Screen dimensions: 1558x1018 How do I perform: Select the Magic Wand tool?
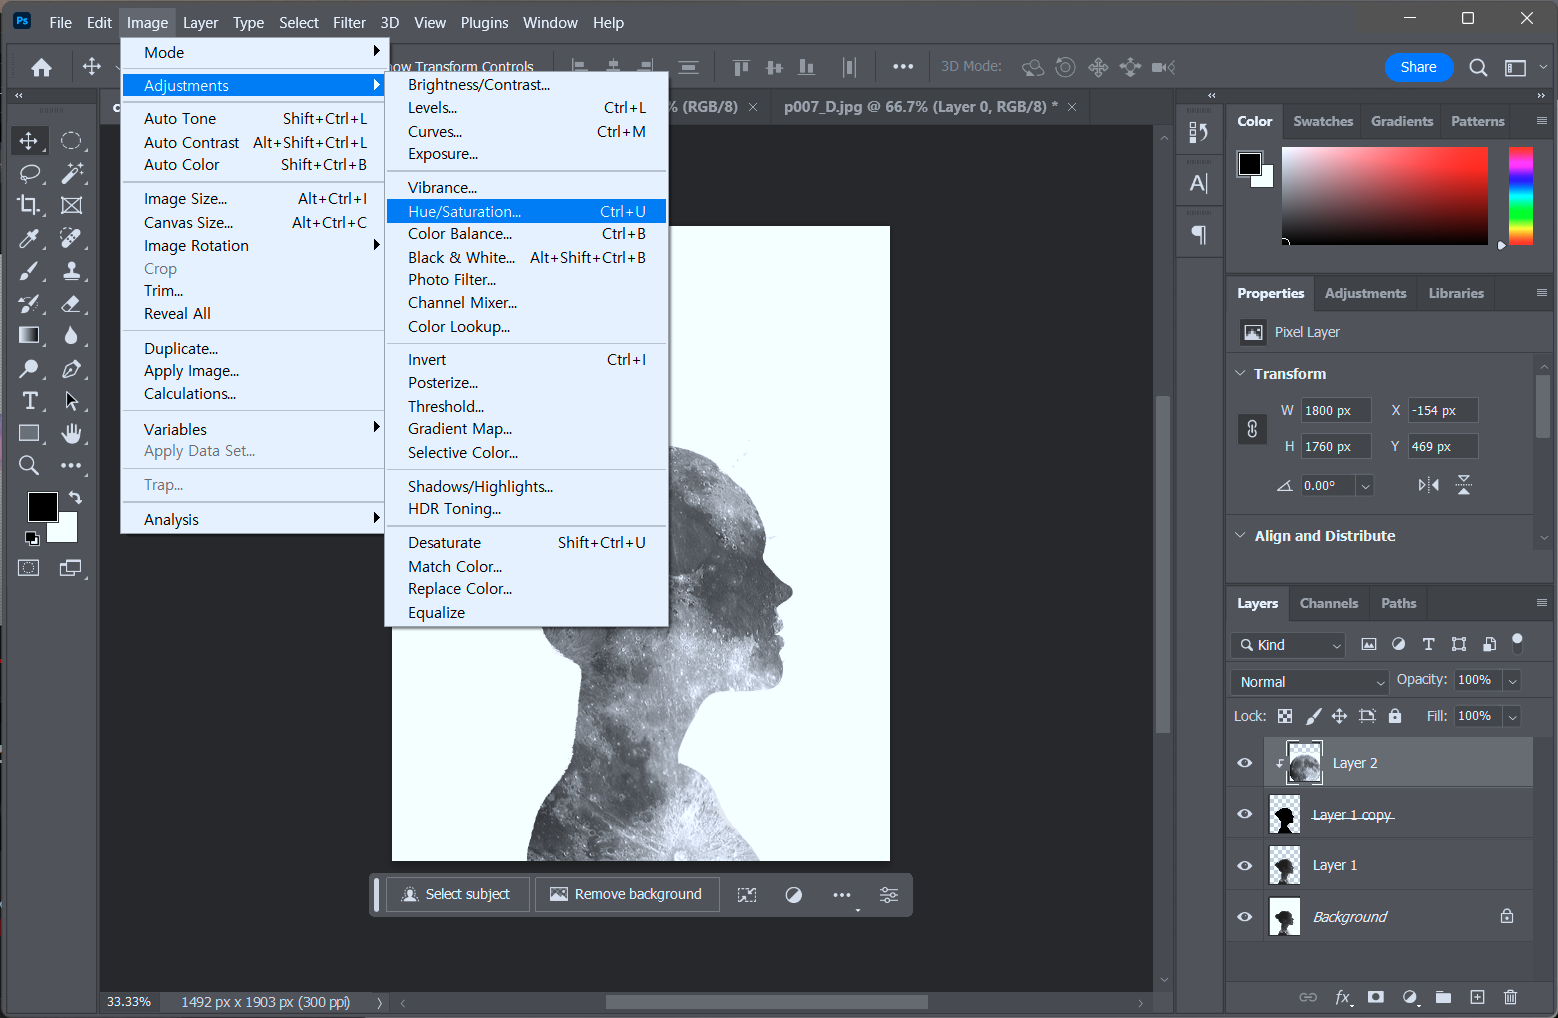tap(71, 173)
